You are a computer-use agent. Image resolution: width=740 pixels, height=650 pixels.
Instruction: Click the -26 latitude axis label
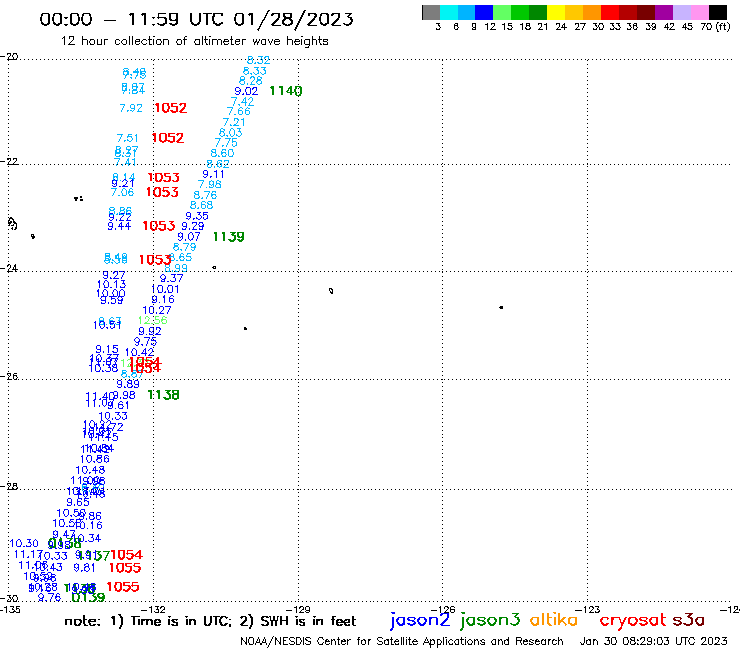coord(9,377)
